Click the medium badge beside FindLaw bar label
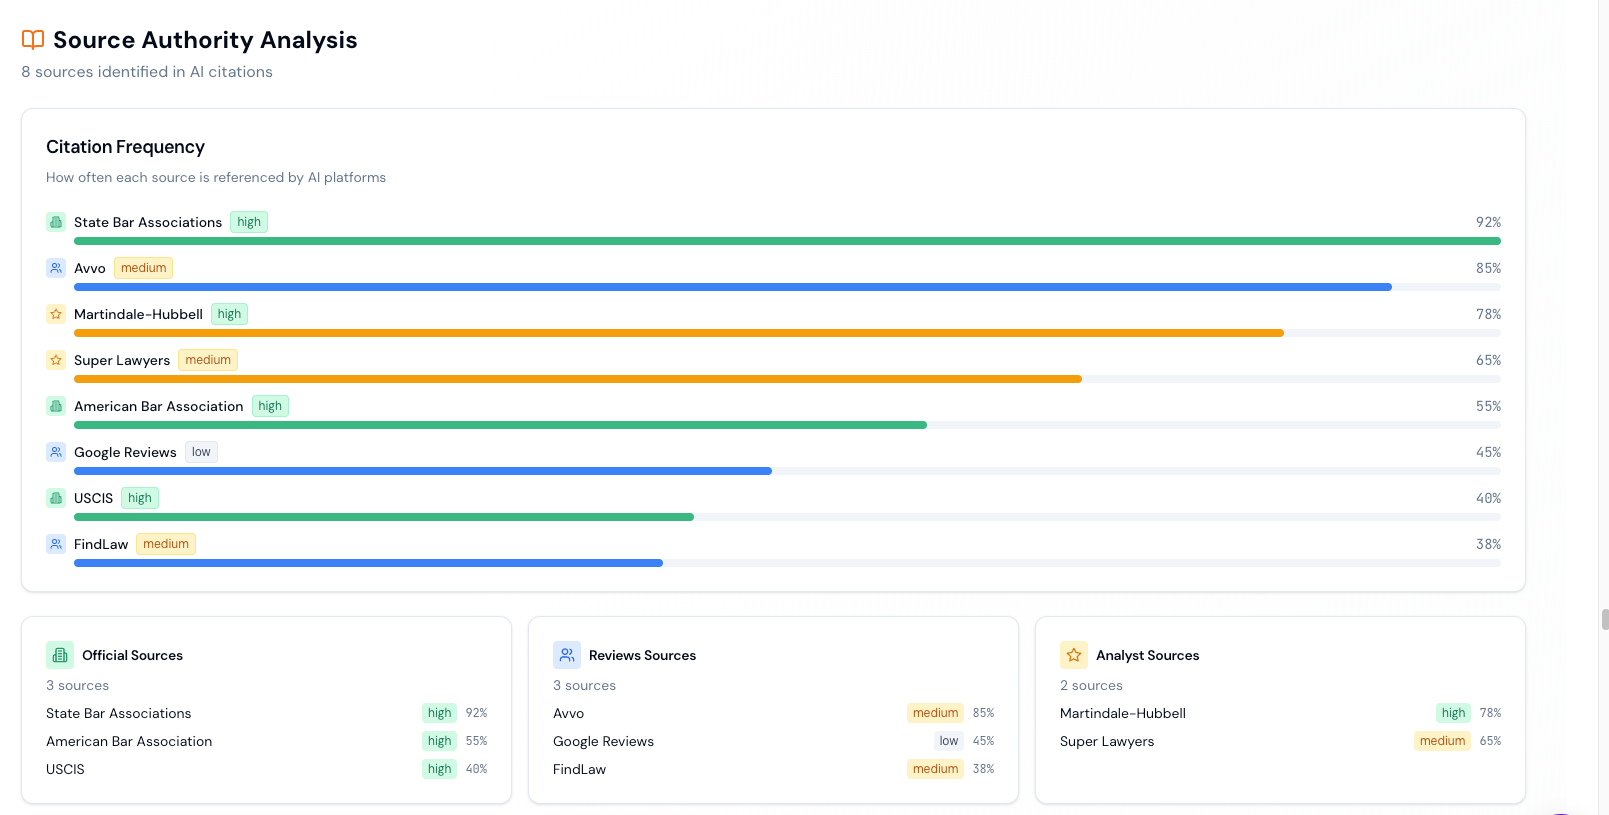This screenshot has height=815, width=1609. point(166,544)
